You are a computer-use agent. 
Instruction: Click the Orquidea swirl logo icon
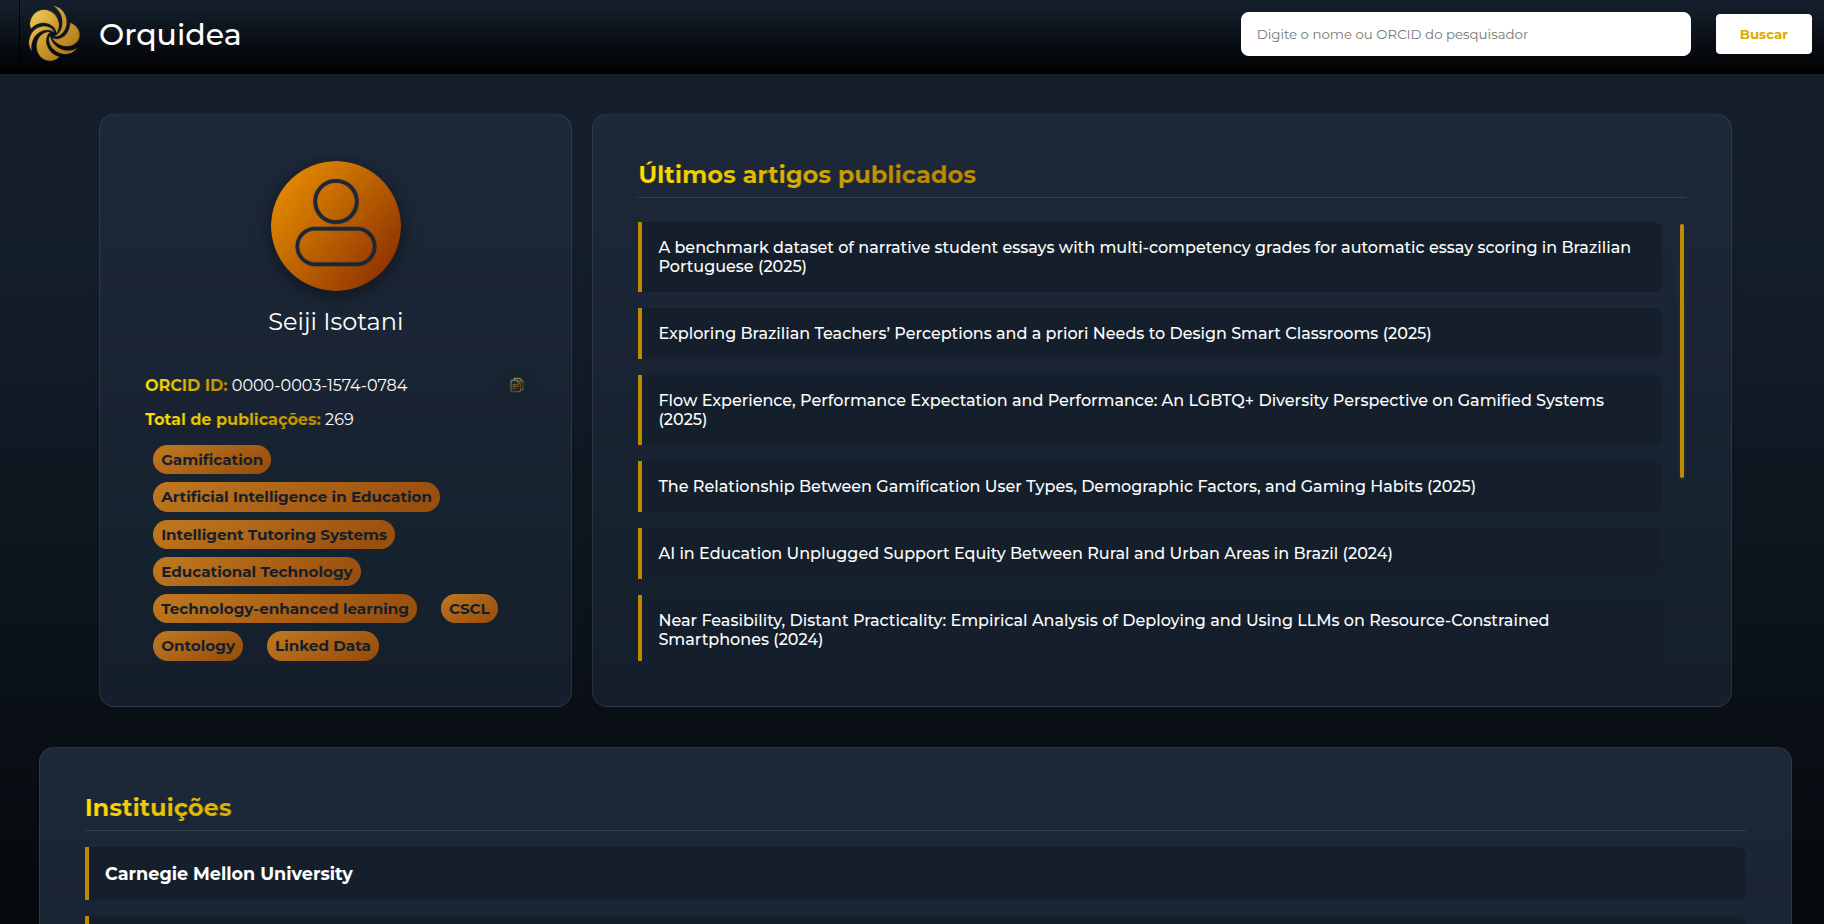pos(54,34)
